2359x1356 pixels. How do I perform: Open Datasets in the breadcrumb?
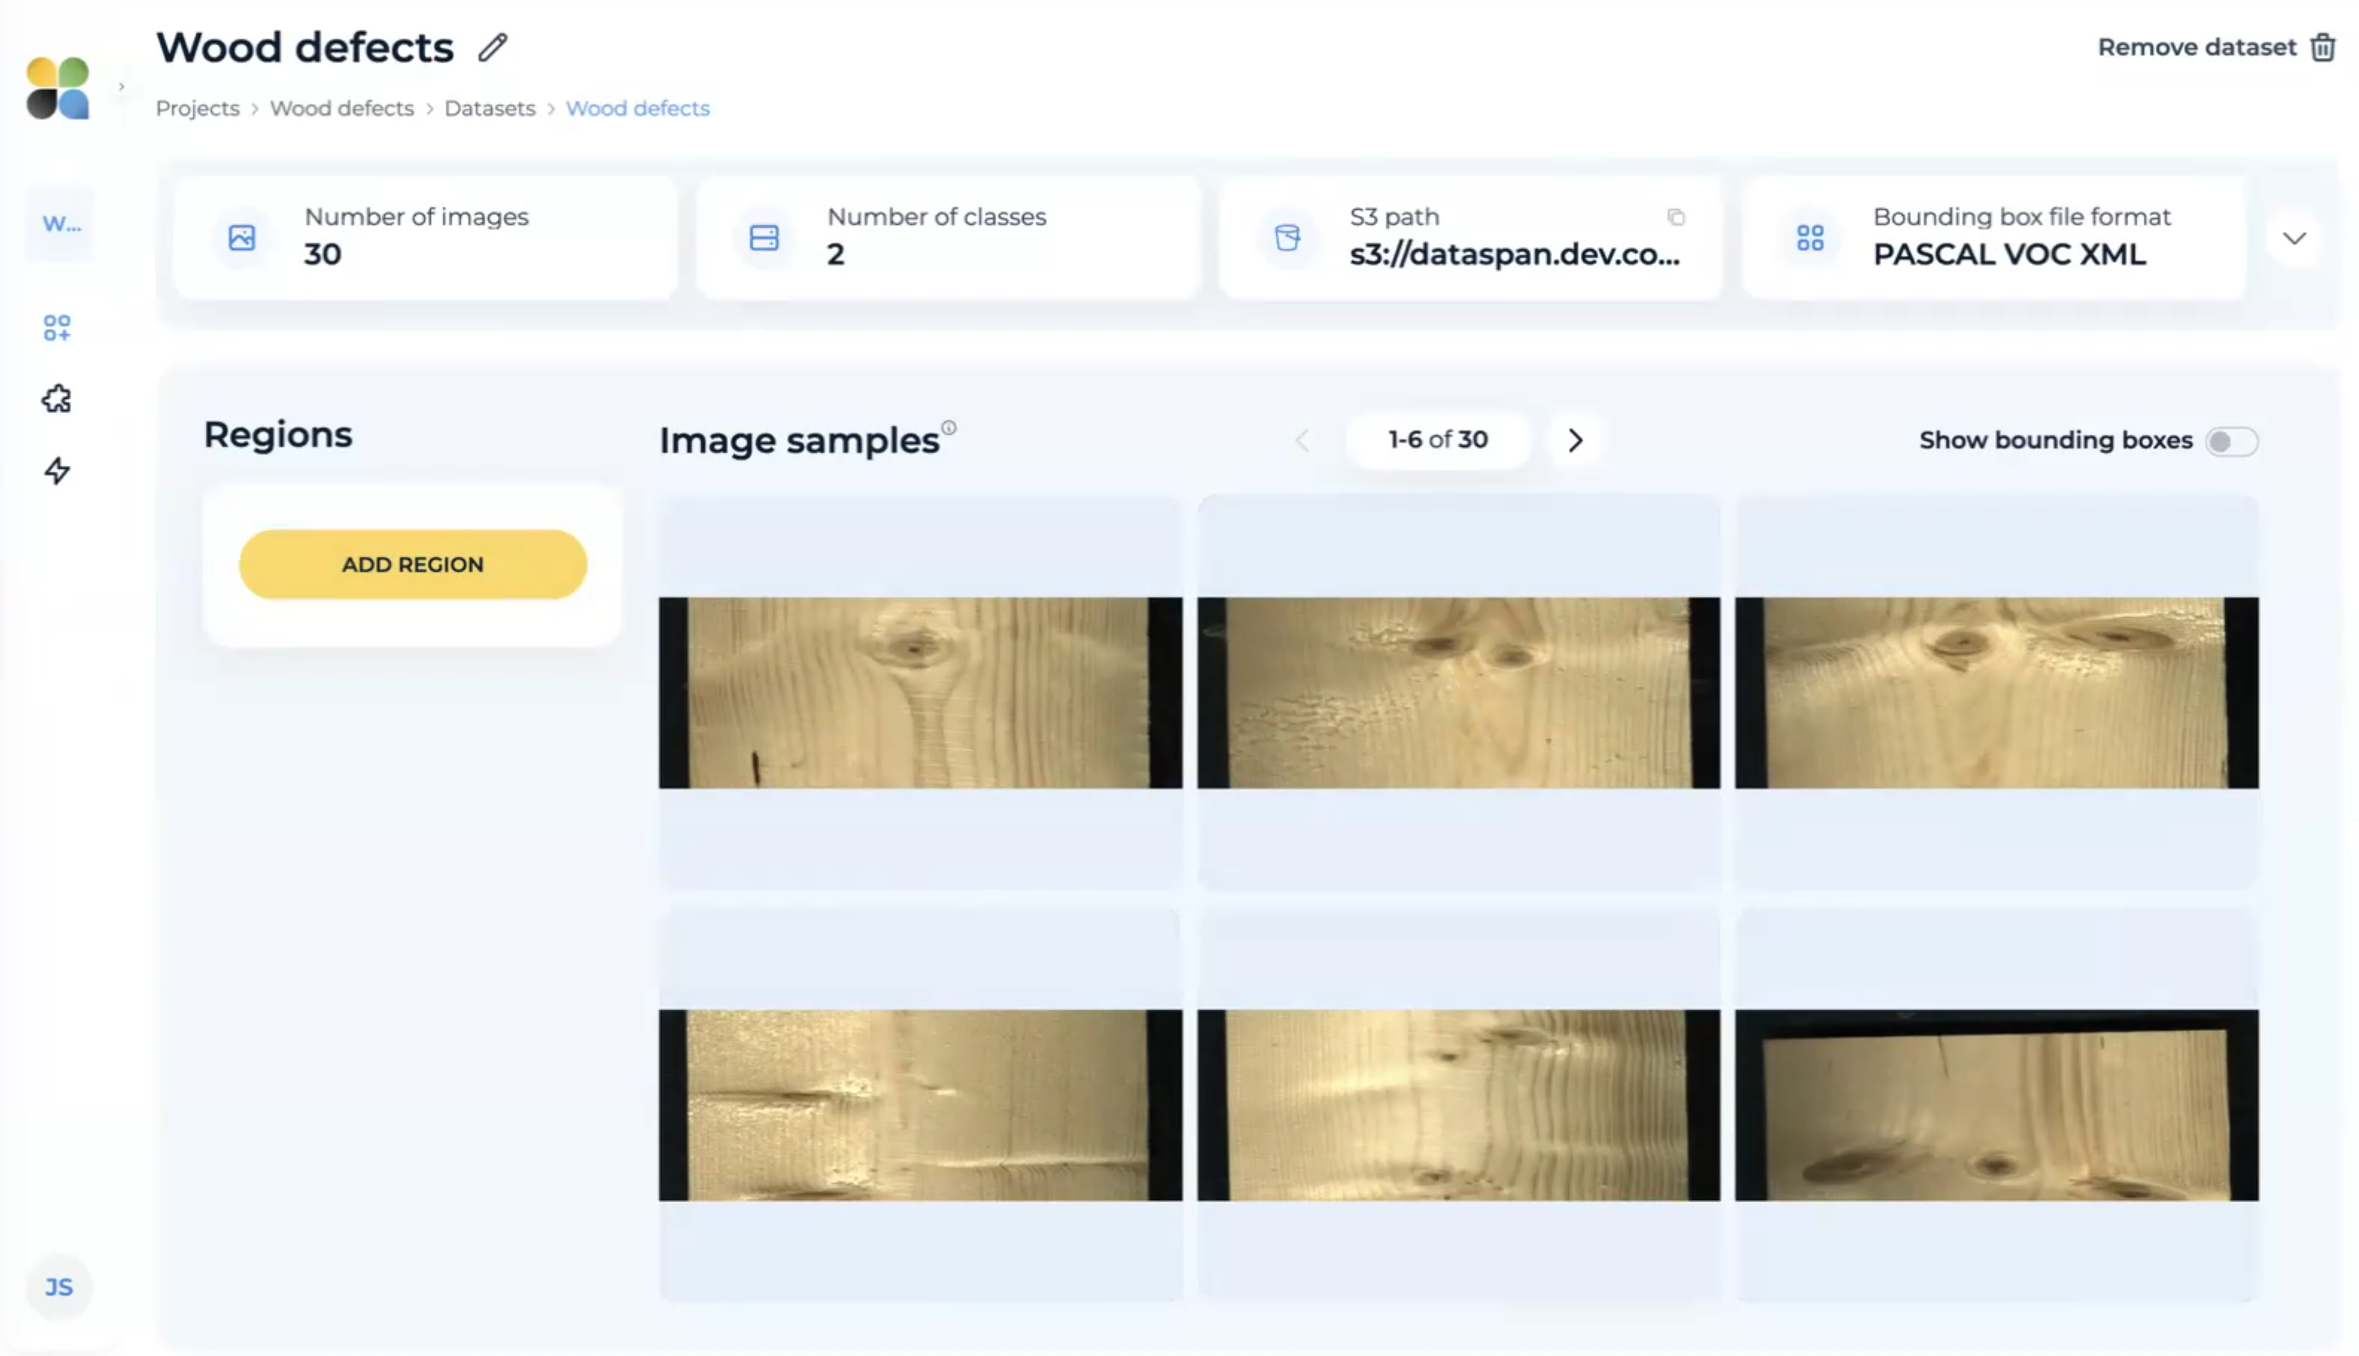[x=489, y=108]
